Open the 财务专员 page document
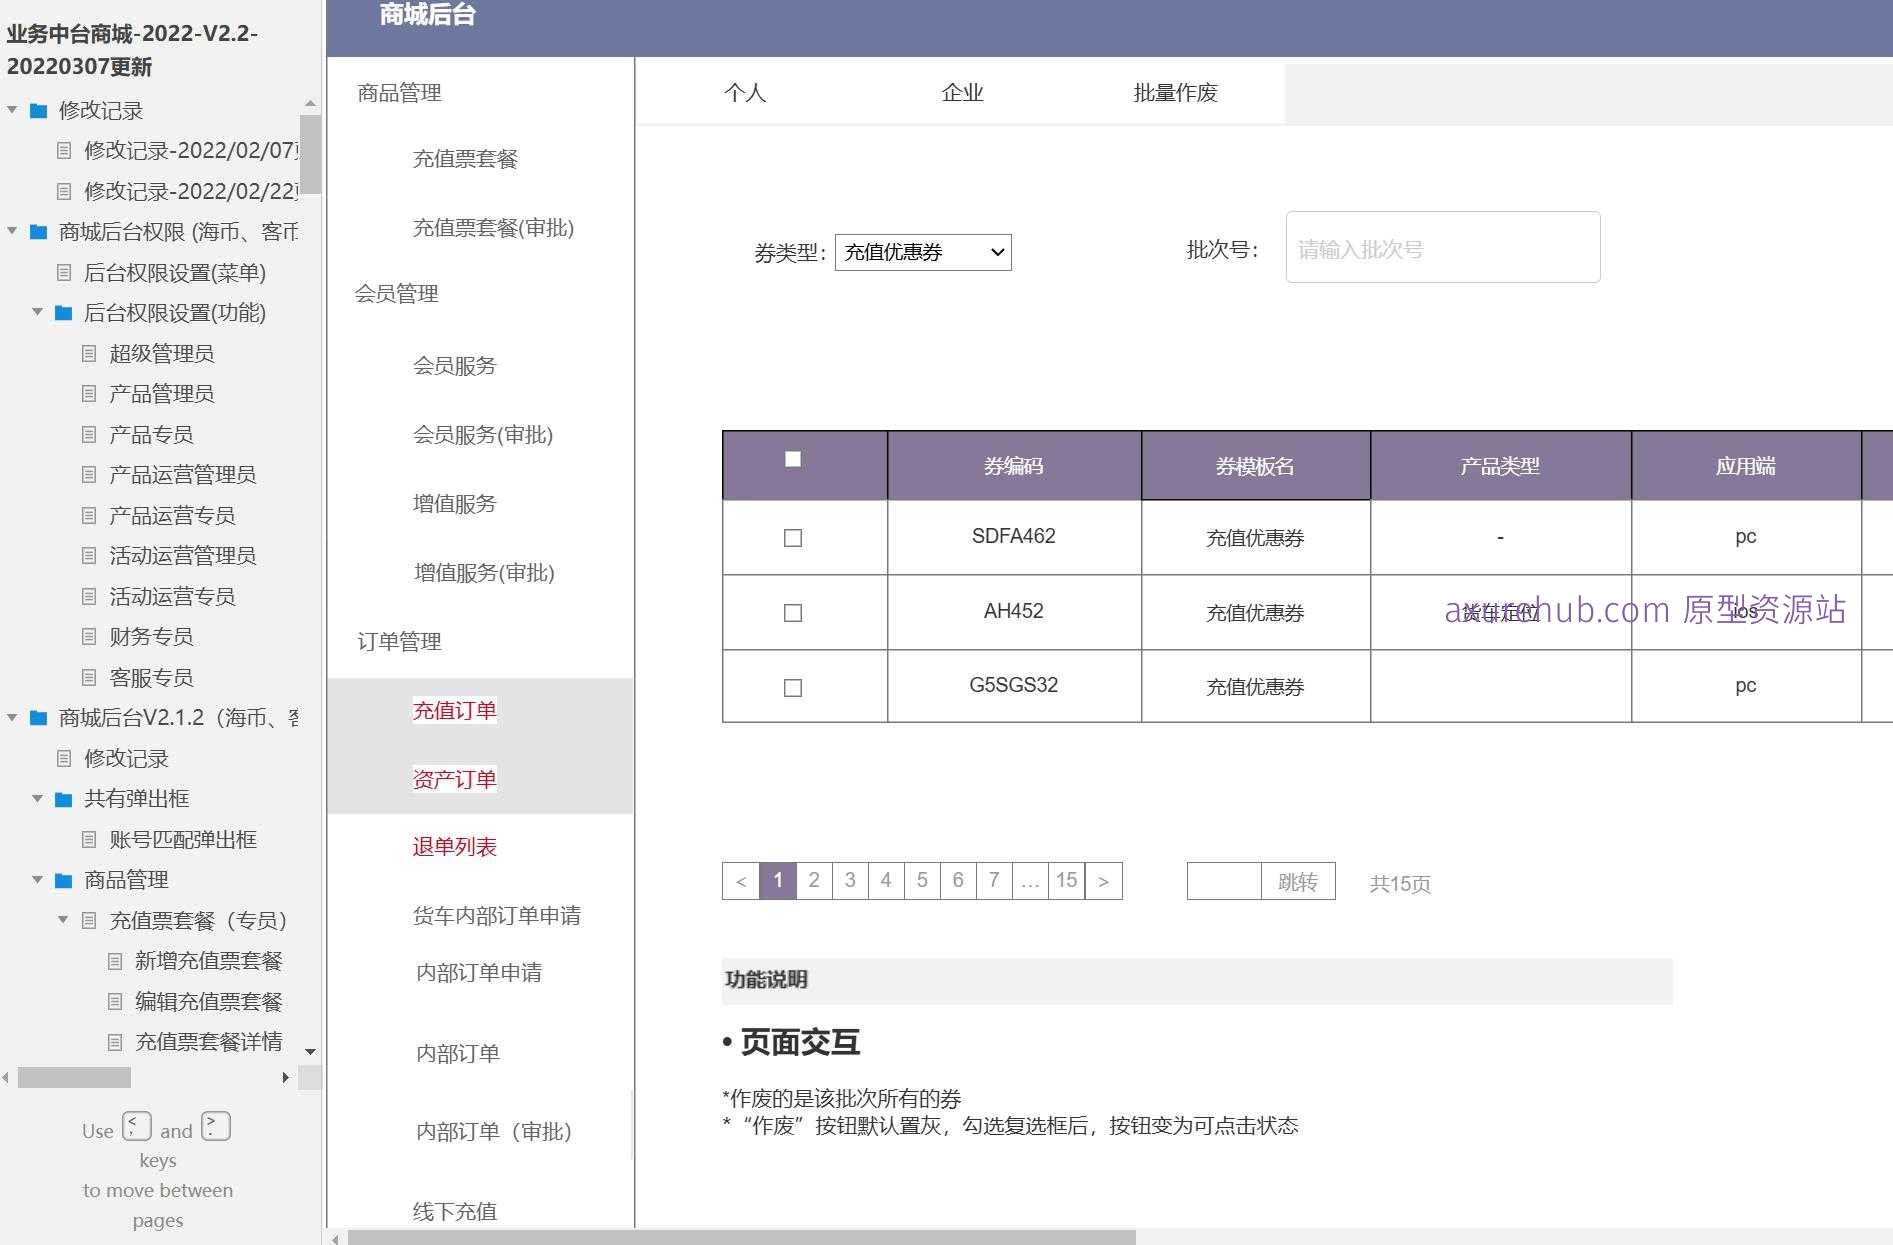1893x1245 pixels. click(152, 636)
